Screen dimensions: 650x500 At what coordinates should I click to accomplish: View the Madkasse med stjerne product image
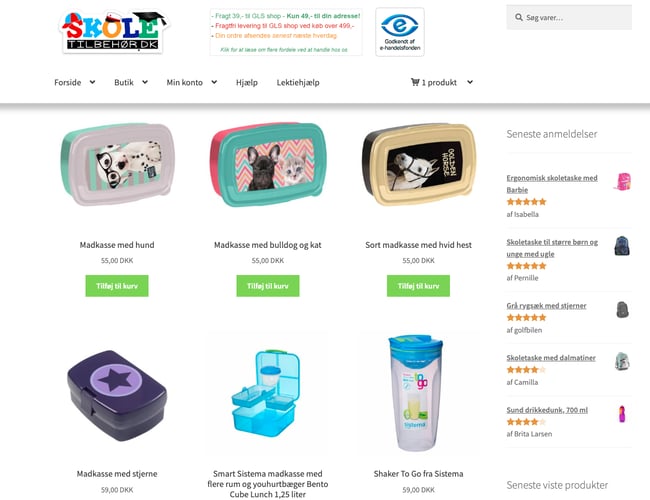coord(117,395)
